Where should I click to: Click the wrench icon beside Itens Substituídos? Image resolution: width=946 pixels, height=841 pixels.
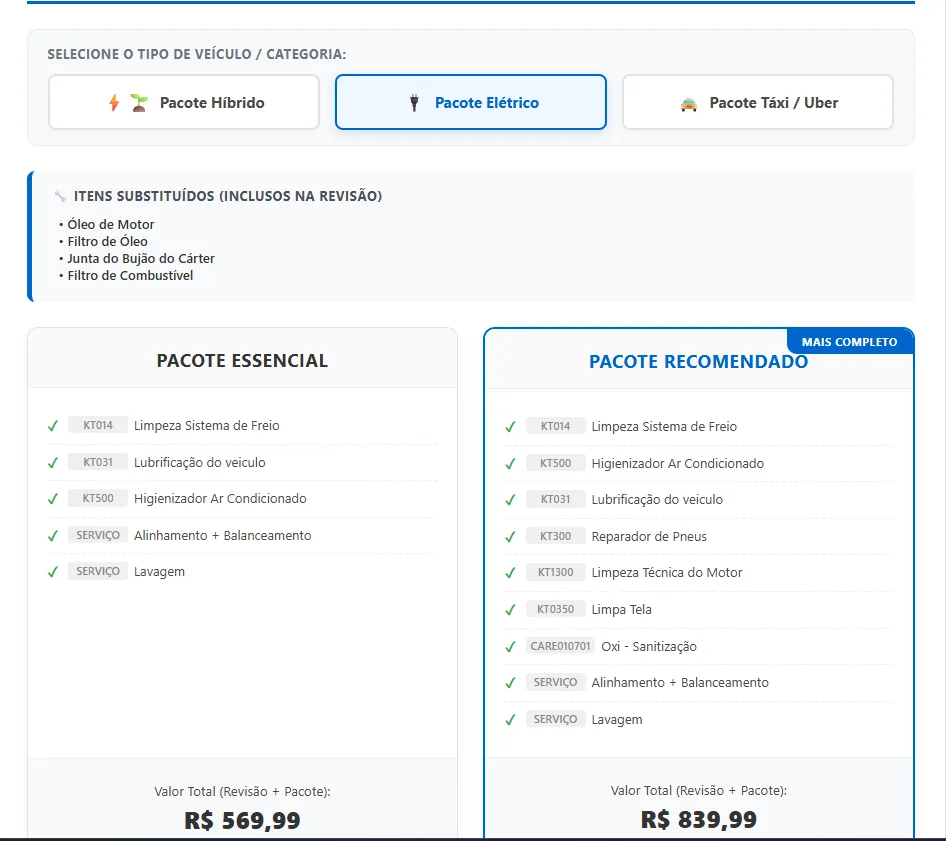[60, 196]
